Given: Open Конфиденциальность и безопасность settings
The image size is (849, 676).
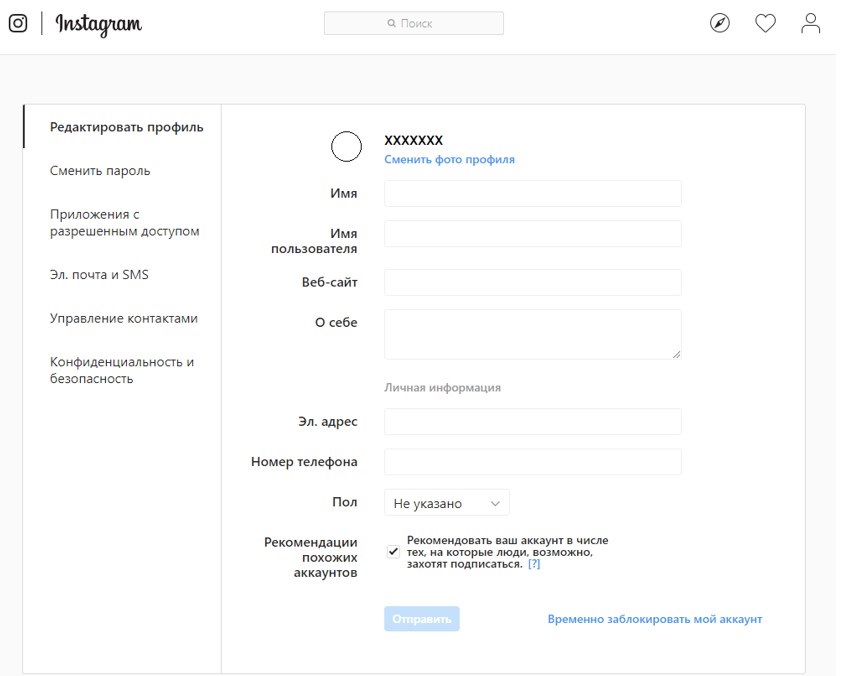Looking at the screenshot, I should (122, 370).
